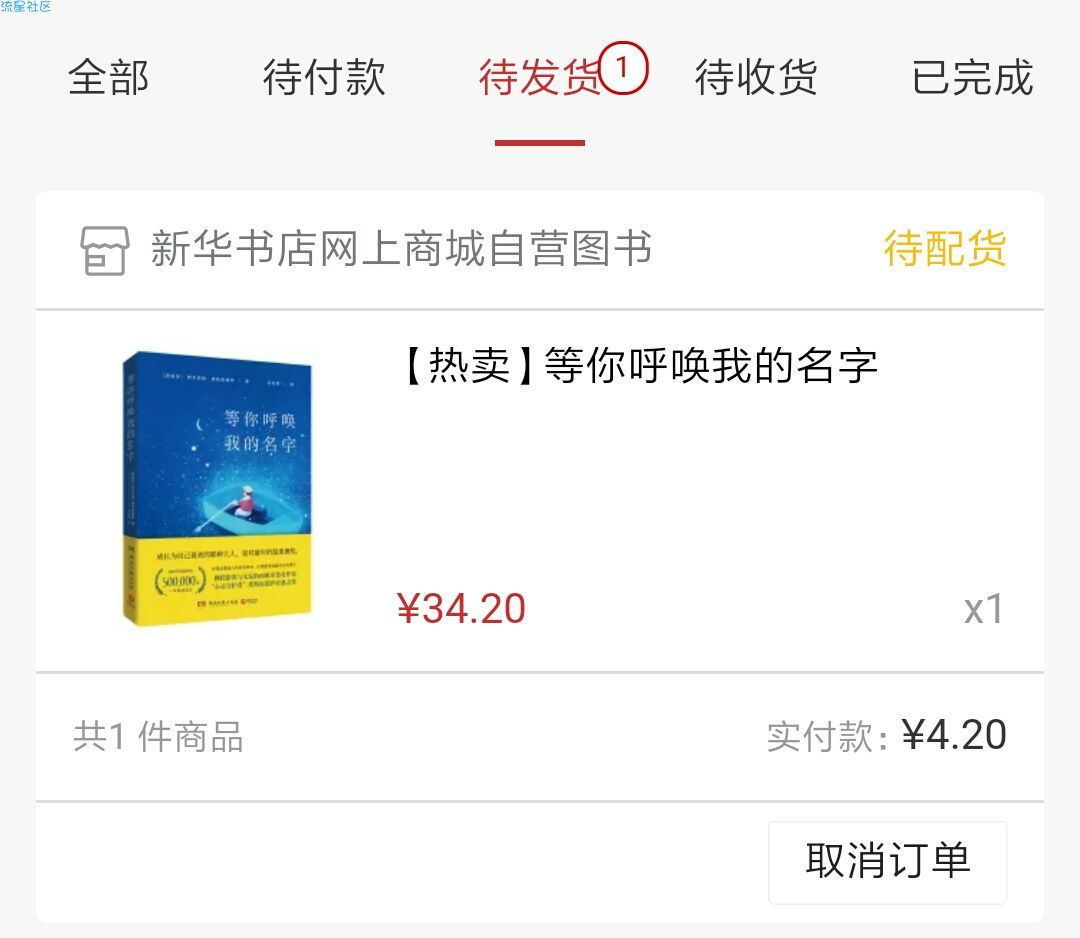Viewport: 1080px width, 938px height.
Task: Tap the 【热卖】 hot-sale tag
Action: (468, 365)
